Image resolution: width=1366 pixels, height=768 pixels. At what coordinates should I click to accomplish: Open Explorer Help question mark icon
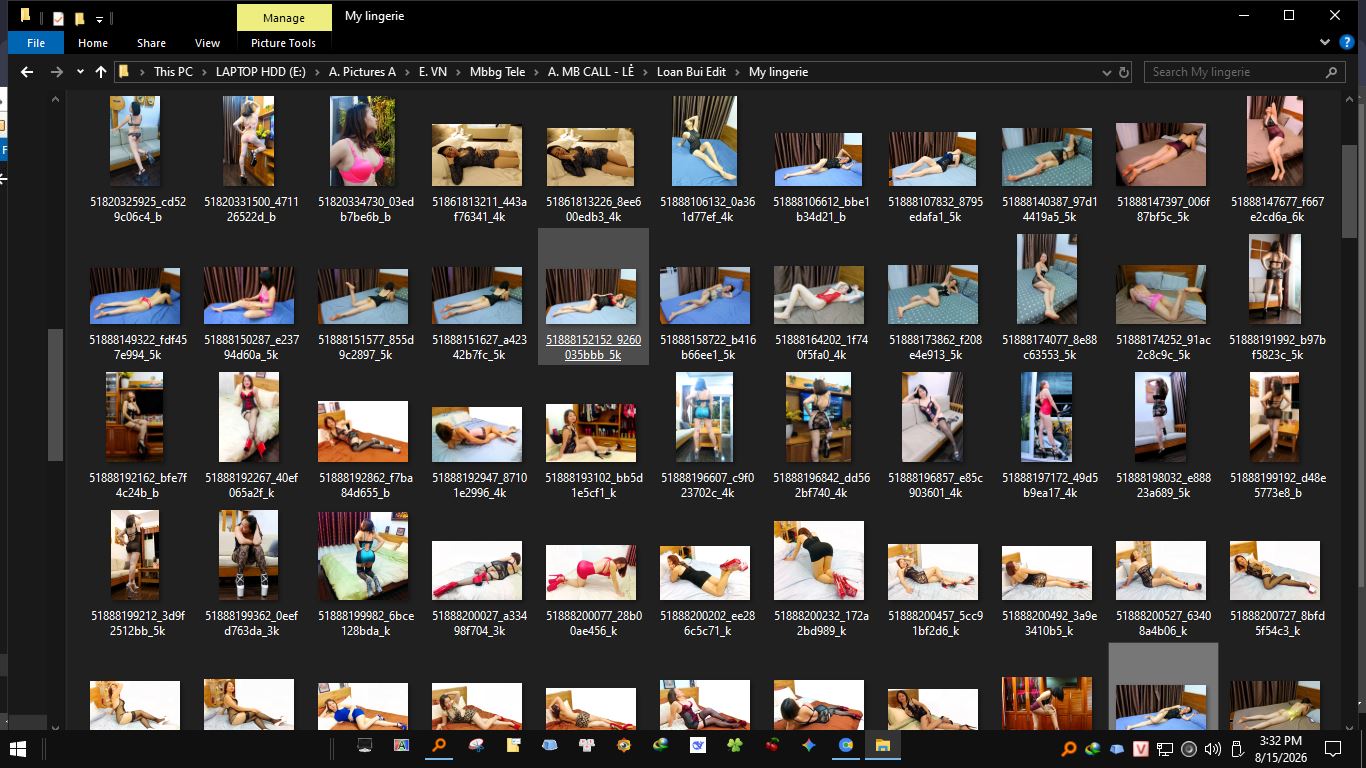tap(1346, 43)
